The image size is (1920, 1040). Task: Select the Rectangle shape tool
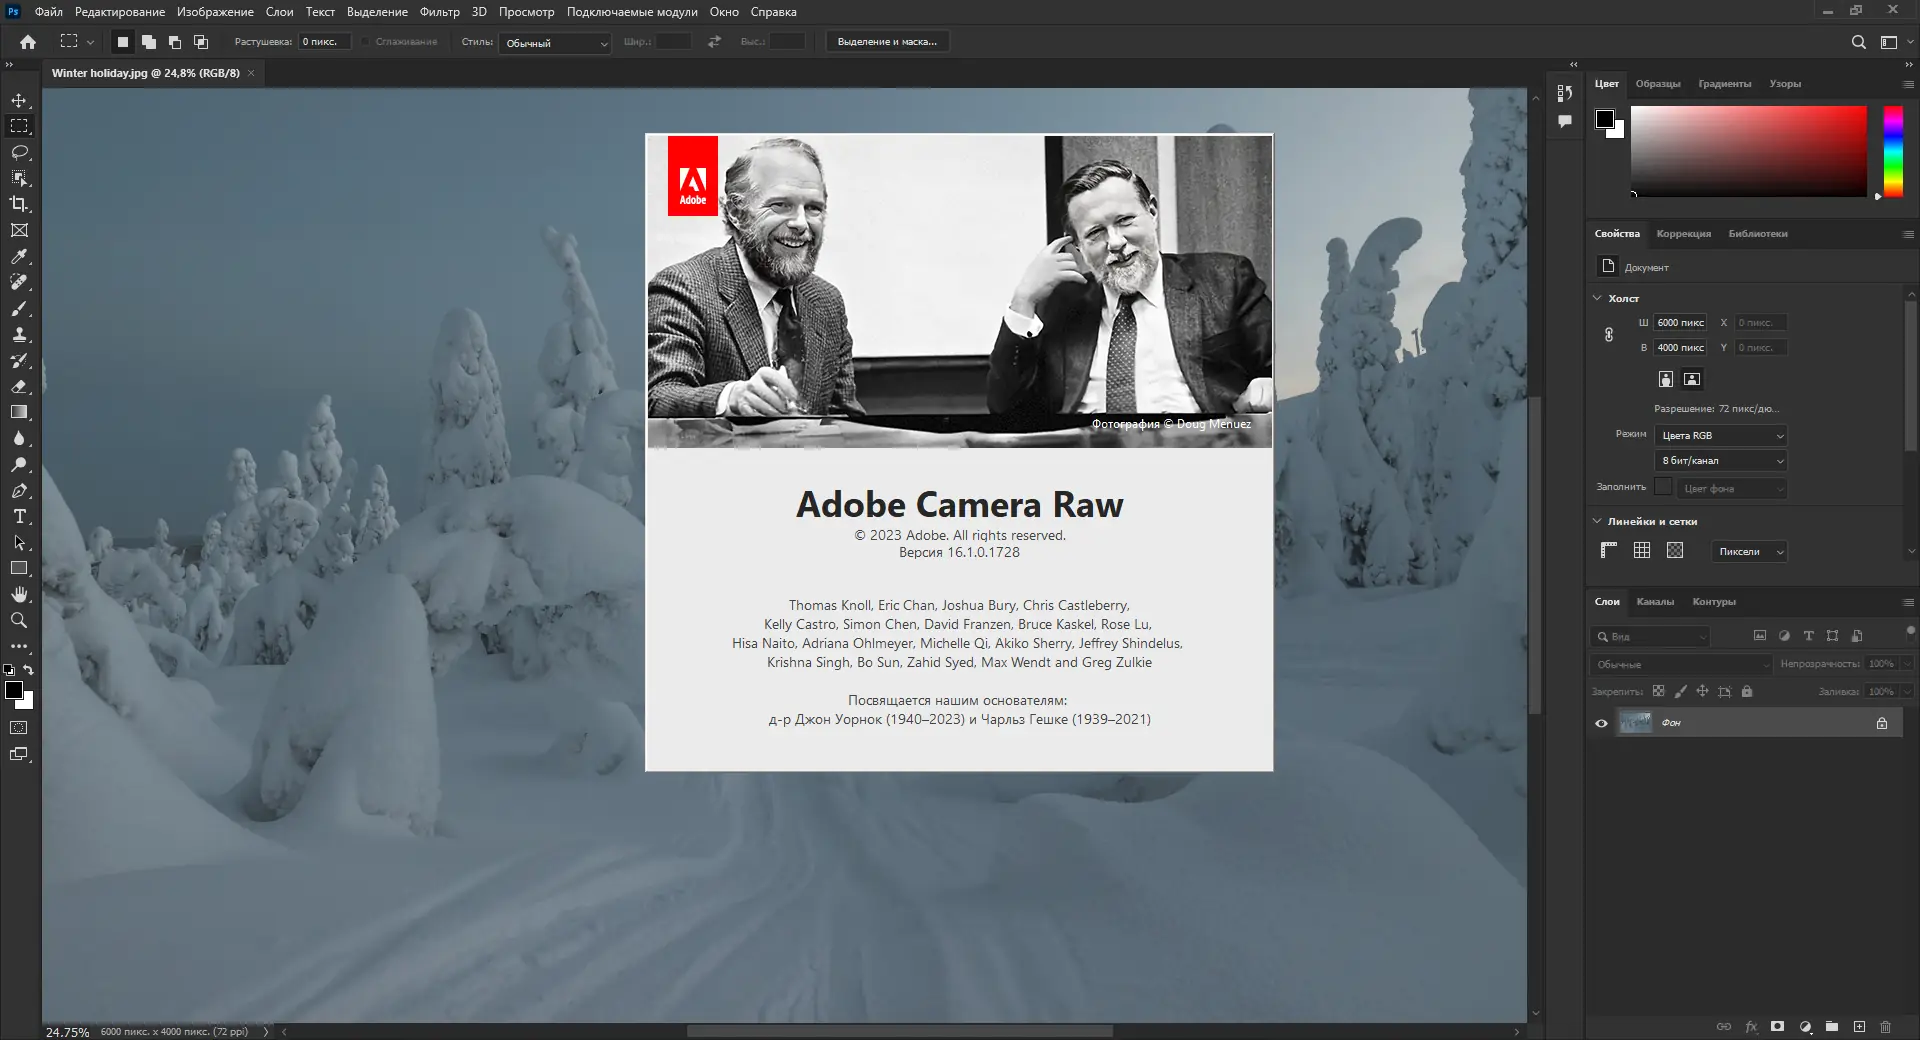click(x=19, y=568)
